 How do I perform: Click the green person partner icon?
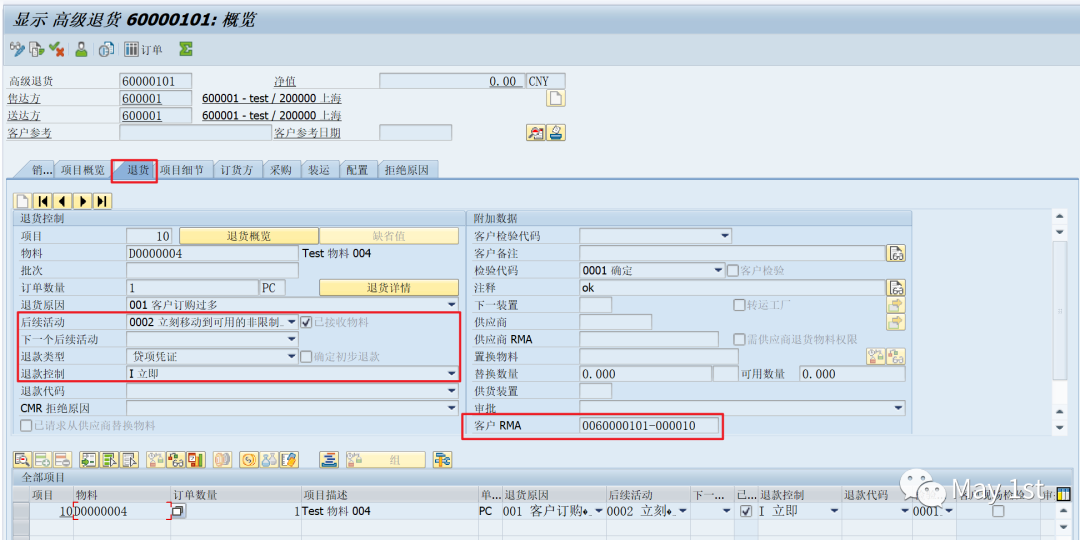tap(82, 50)
